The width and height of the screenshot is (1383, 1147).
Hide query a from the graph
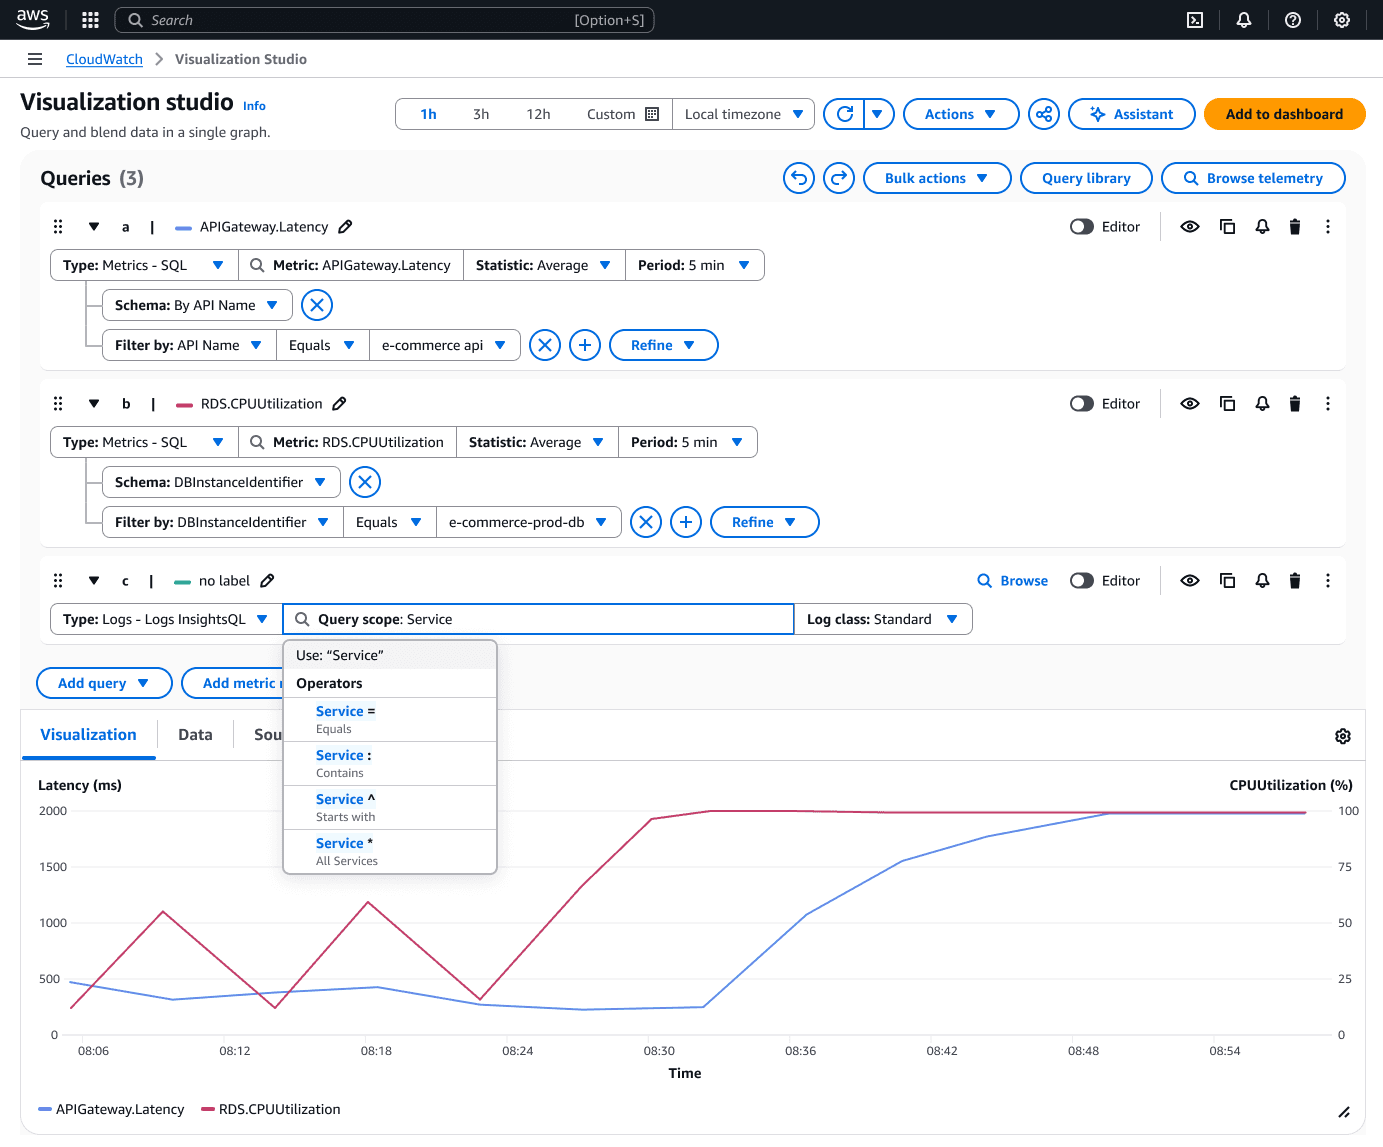tap(1190, 227)
